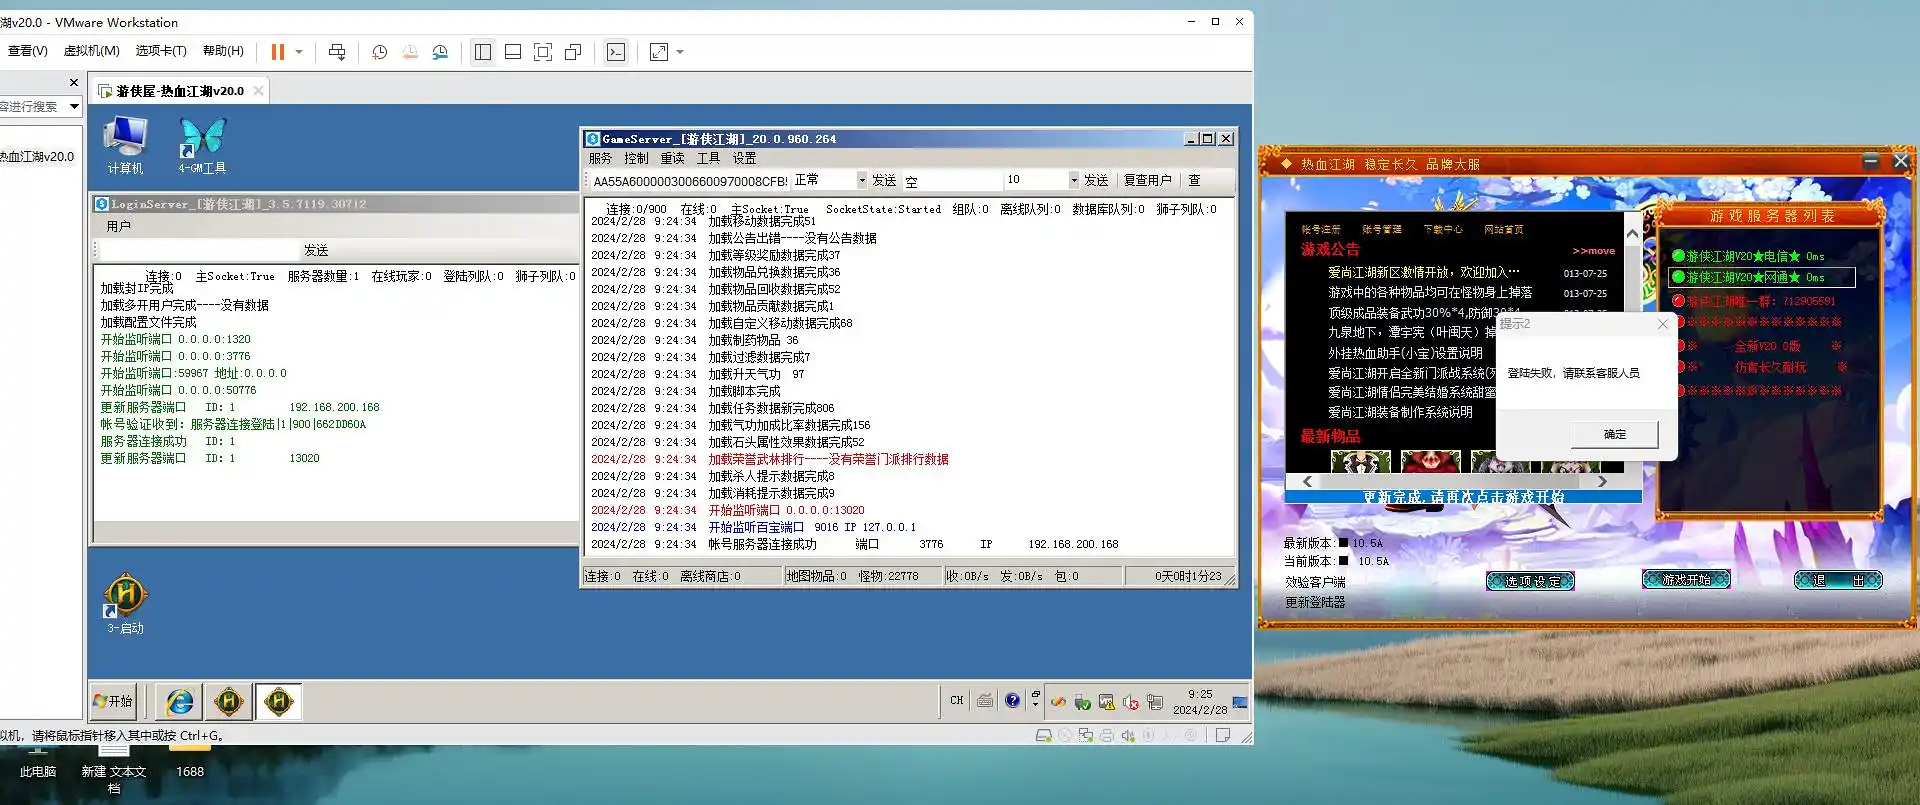The image size is (1920, 805).
Task: Click the VMware pause virtual machine icon
Action: (x=277, y=52)
